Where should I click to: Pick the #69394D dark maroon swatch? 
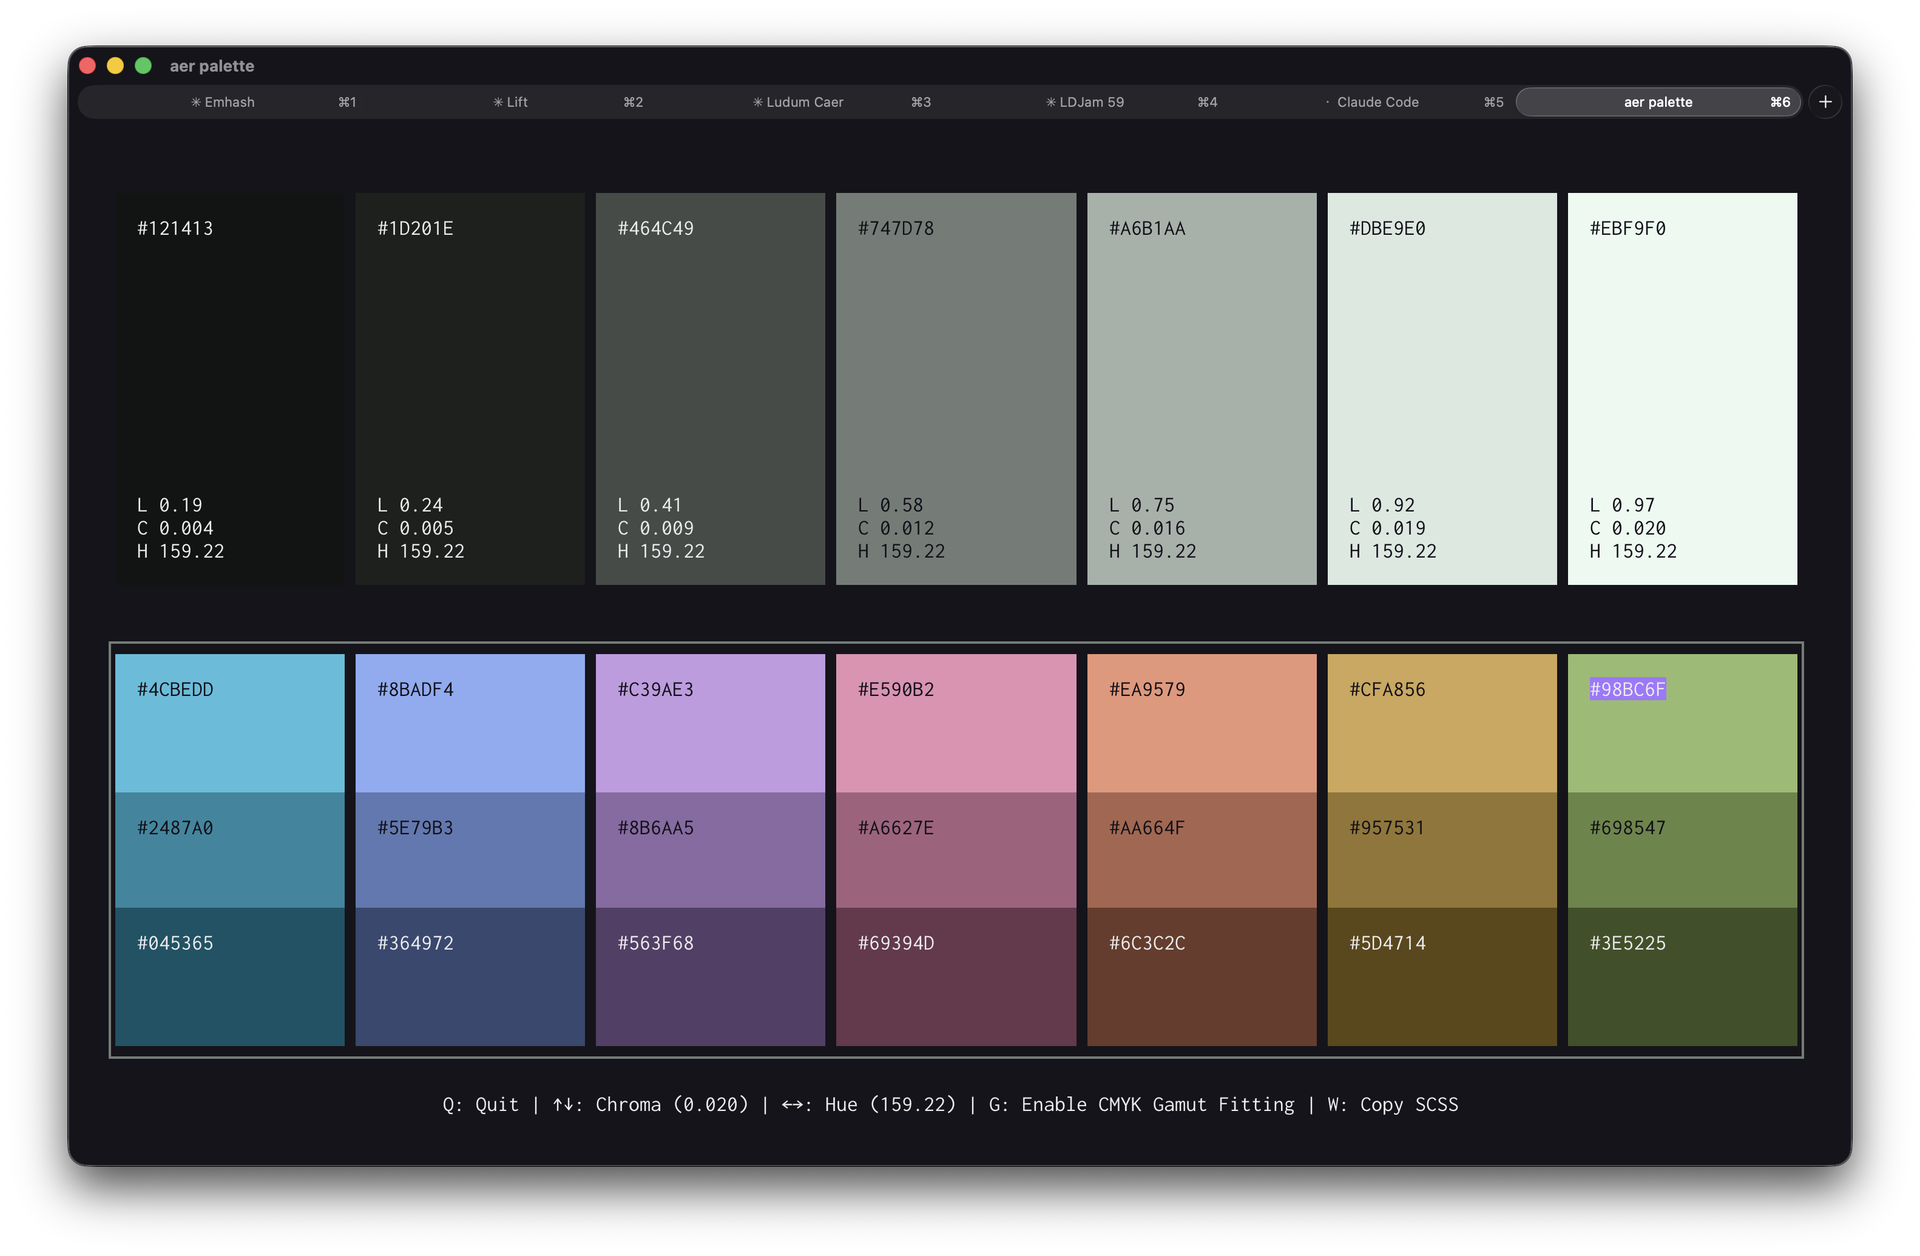point(956,977)
